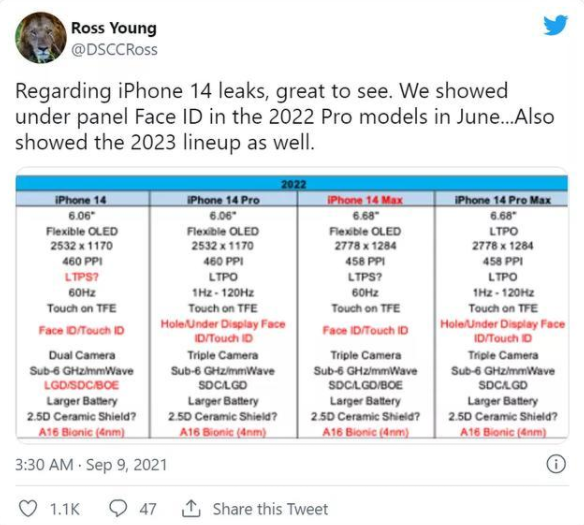
Task: Click the iPhone 14 Pro Max header
Action: click(x=502, y=200)
